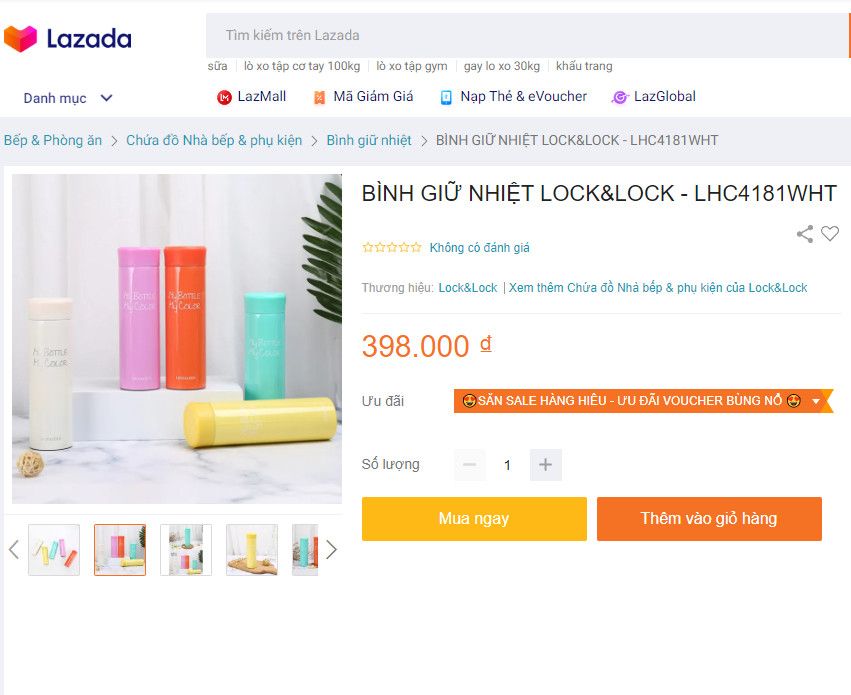Go to Bếp & Phòng ăn breadcrumb
Viewport: 851px width, 695px height.
[53, 140]
